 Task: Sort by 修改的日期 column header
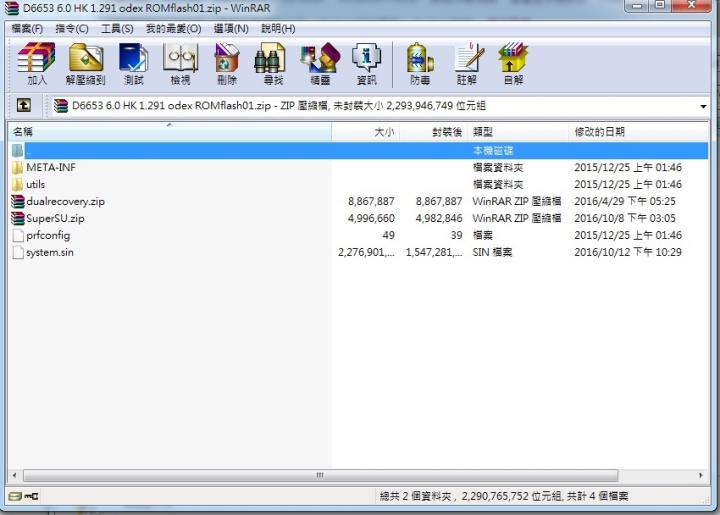coord(638,132)
